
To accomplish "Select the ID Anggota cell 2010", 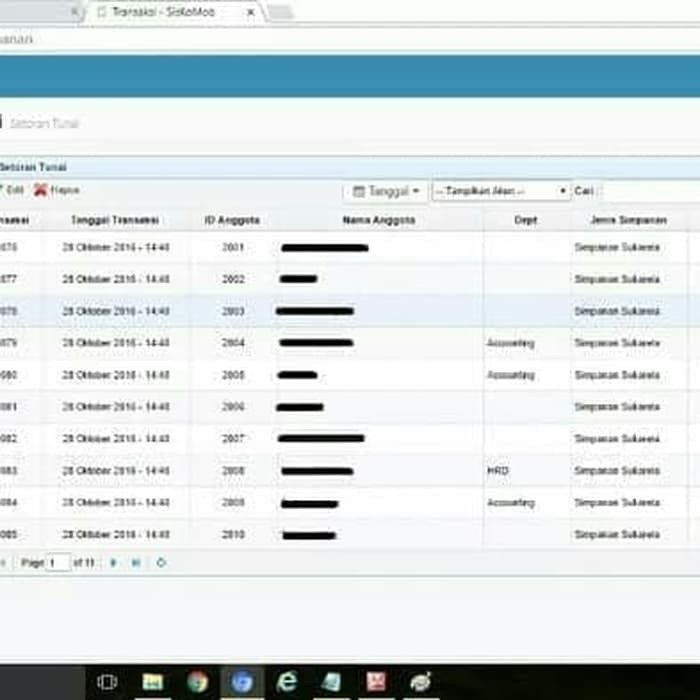I will 233,534.
